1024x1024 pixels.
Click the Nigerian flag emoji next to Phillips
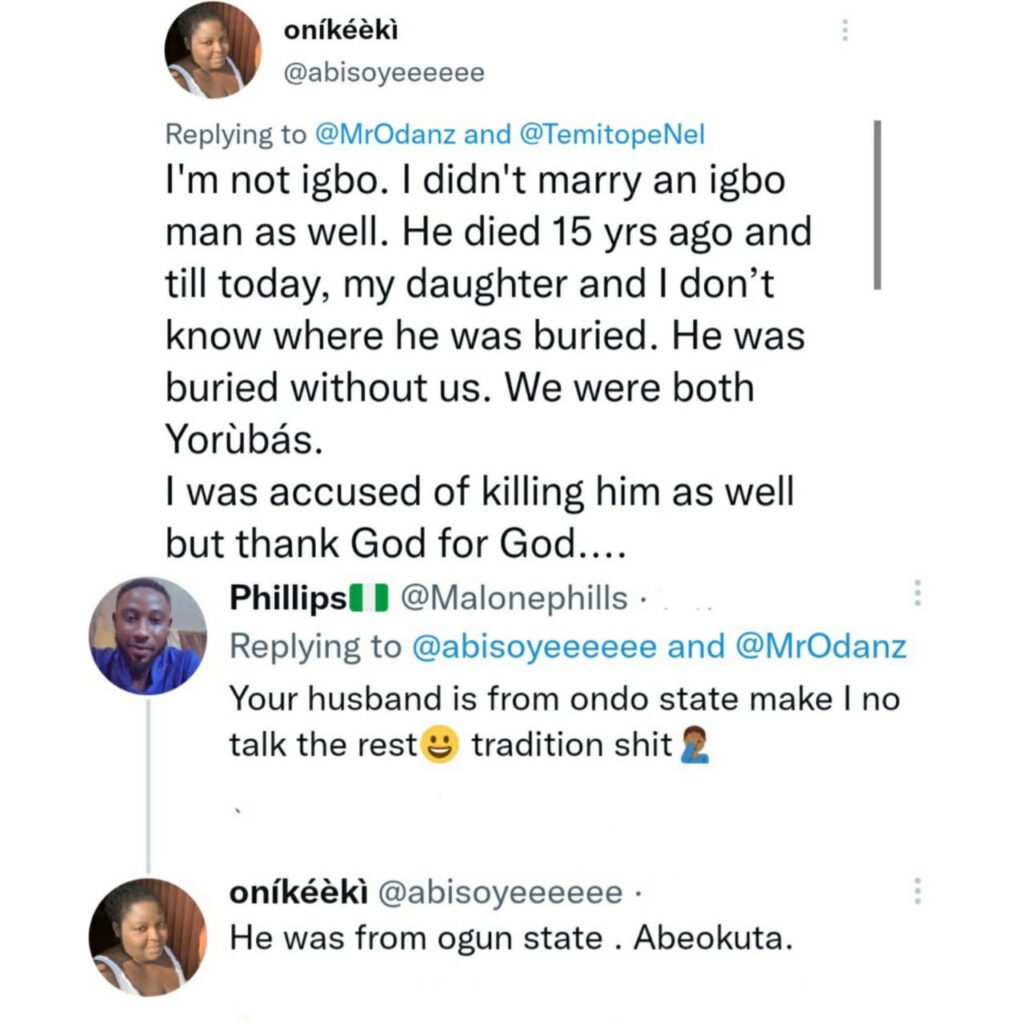pos(368,598)
